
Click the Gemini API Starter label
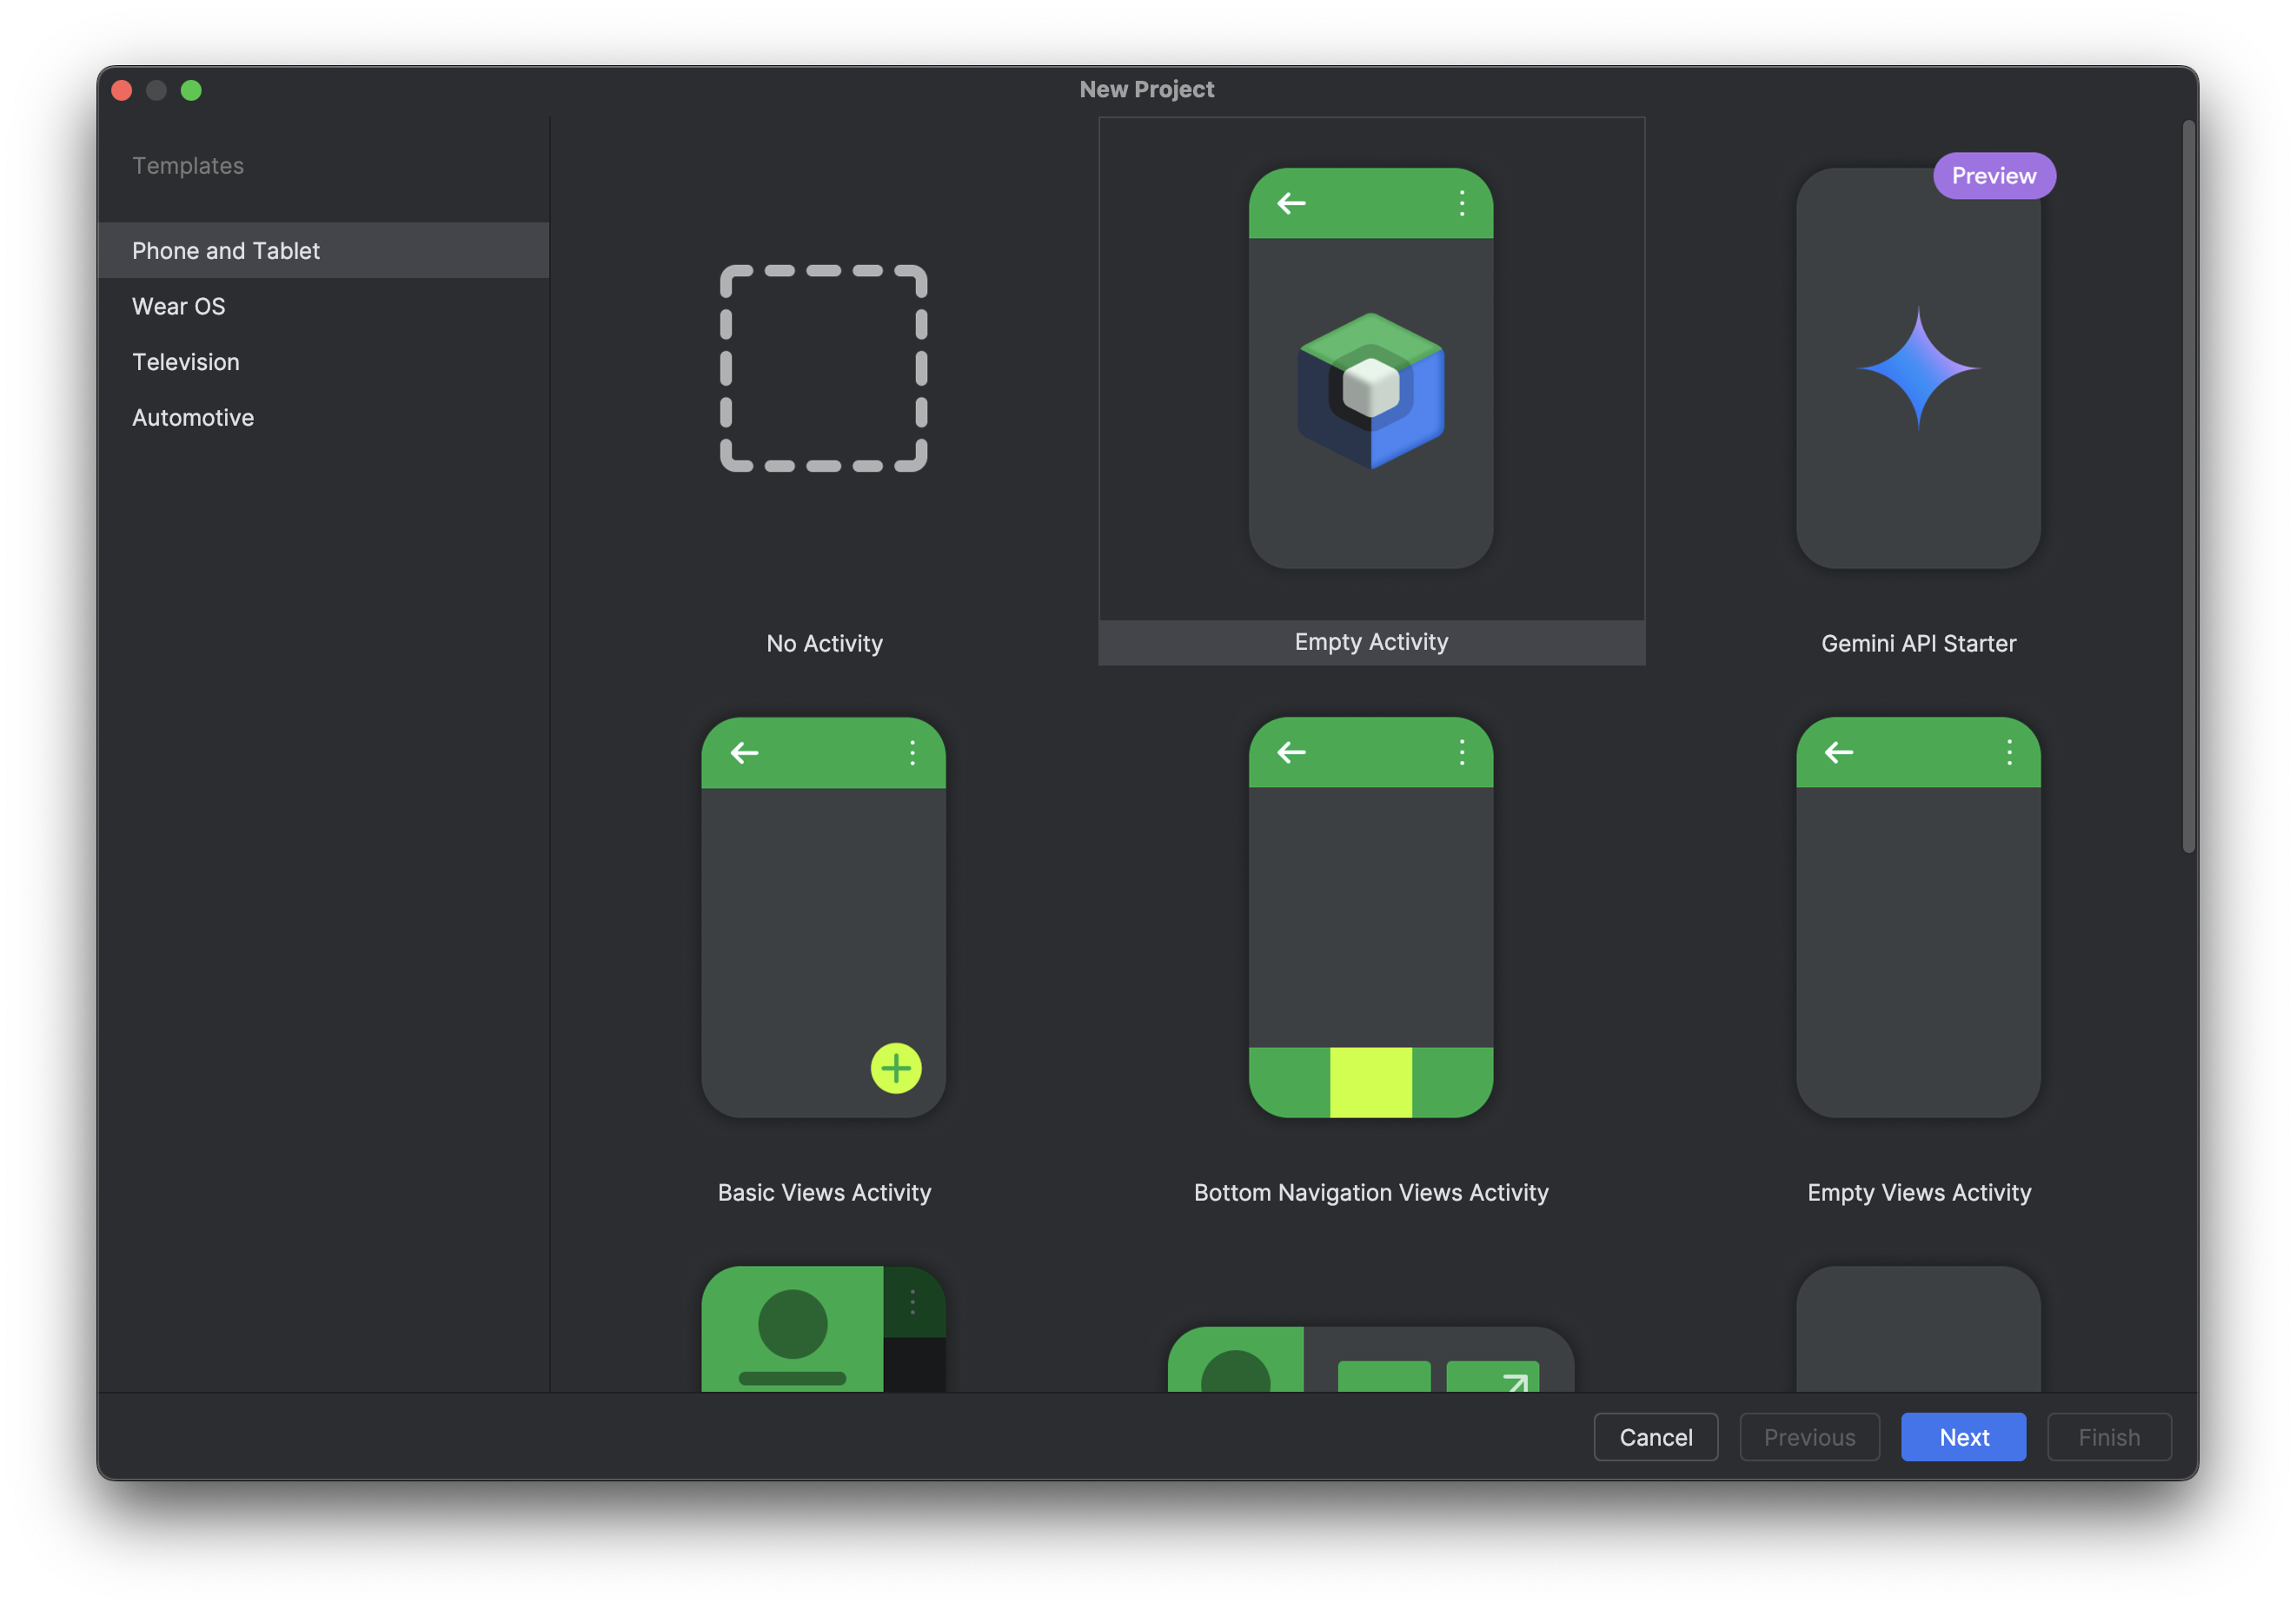pos(1917,643)
